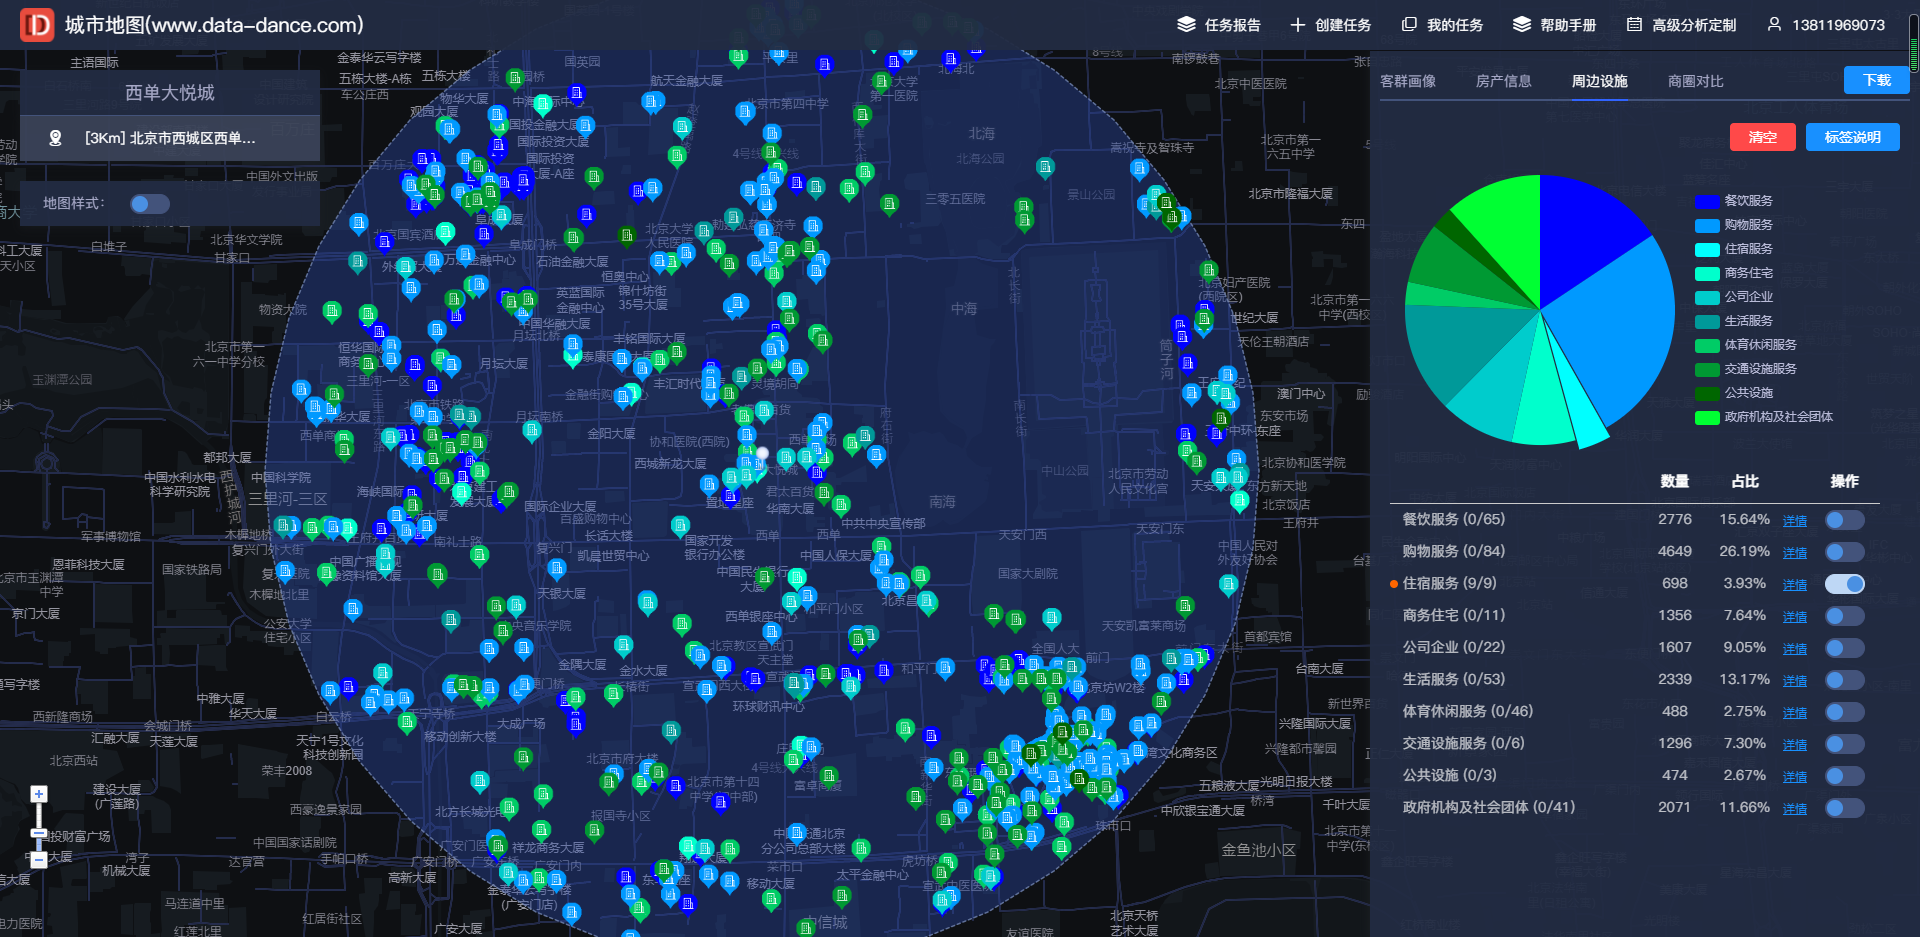Open 任务报告 from the top bar

1218,25
